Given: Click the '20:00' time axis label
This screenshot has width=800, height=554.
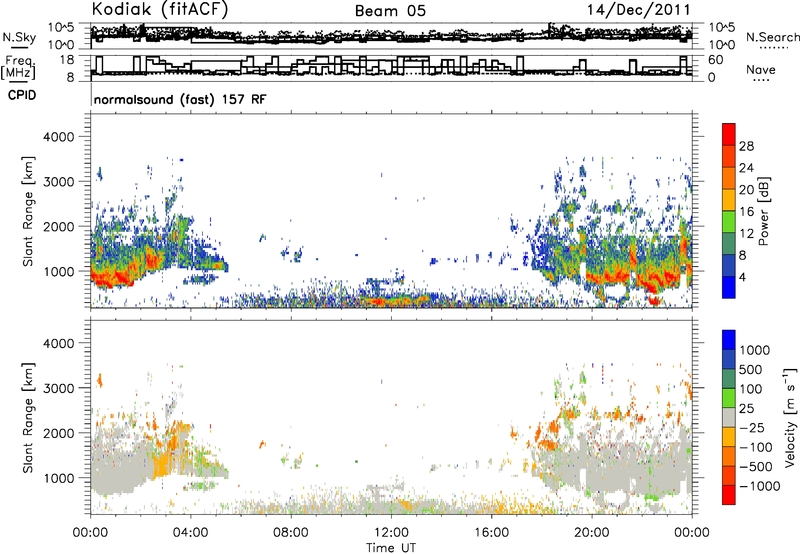Looking at the screenshot, I should point(591,533).
